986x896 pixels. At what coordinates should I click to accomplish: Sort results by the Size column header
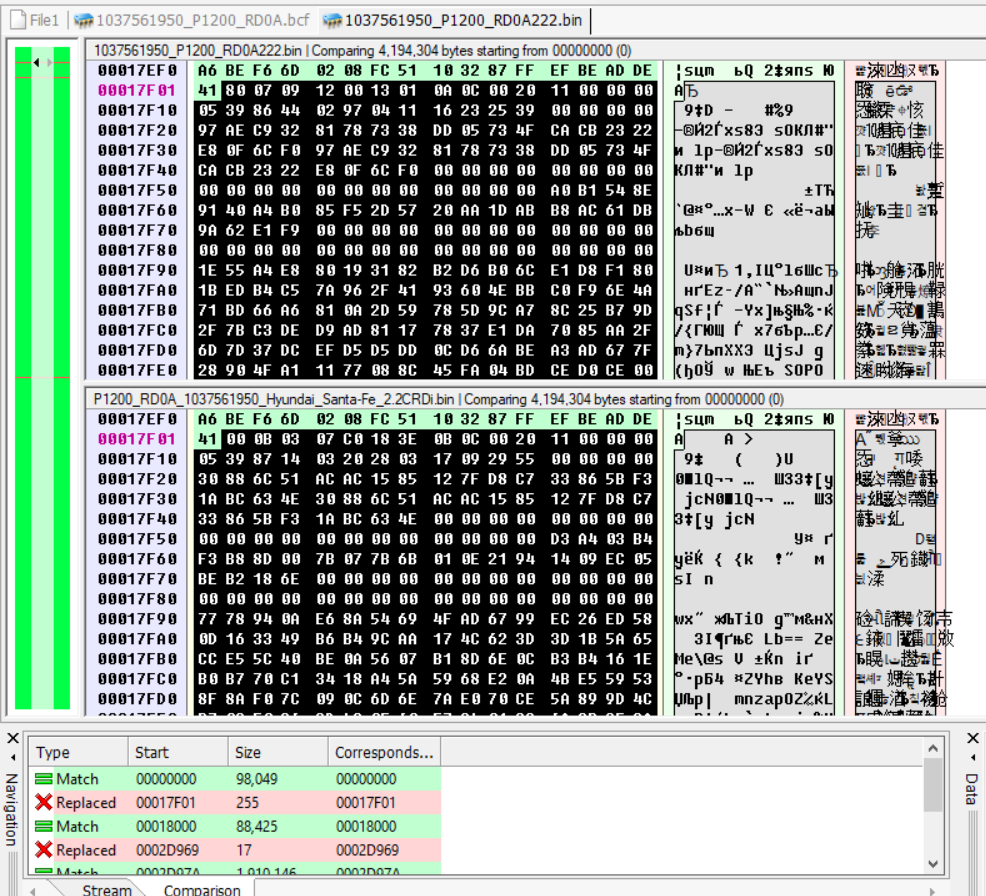278,752
